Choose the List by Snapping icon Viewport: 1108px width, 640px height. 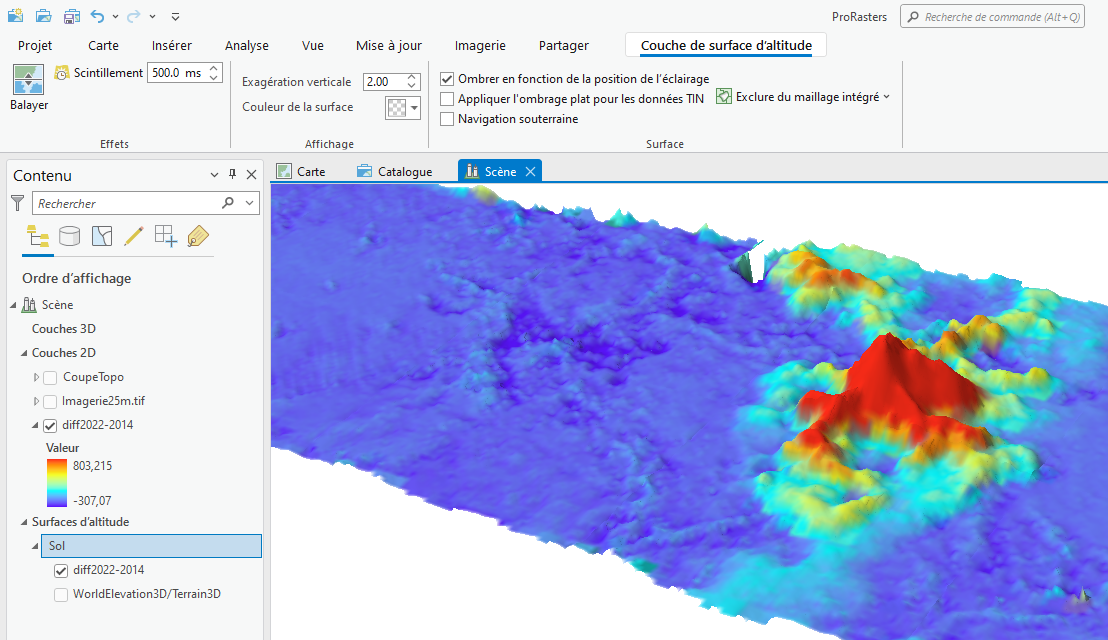(x=165, y=236)
